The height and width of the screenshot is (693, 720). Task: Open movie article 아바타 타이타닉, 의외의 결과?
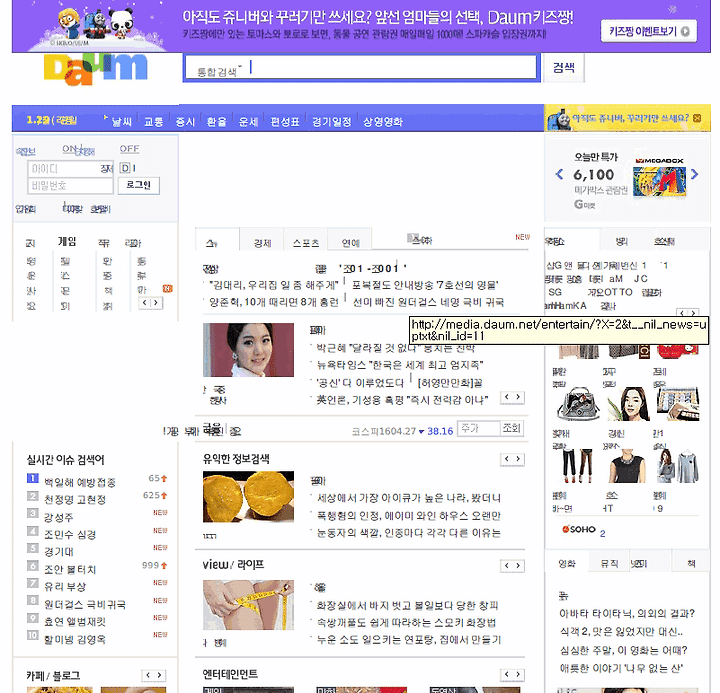[x=627, y=614]
